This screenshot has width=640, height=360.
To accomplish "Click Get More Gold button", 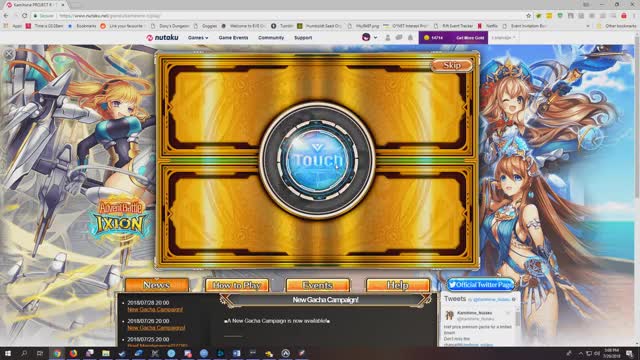I will pyautogui.click(x=470, y=38).
